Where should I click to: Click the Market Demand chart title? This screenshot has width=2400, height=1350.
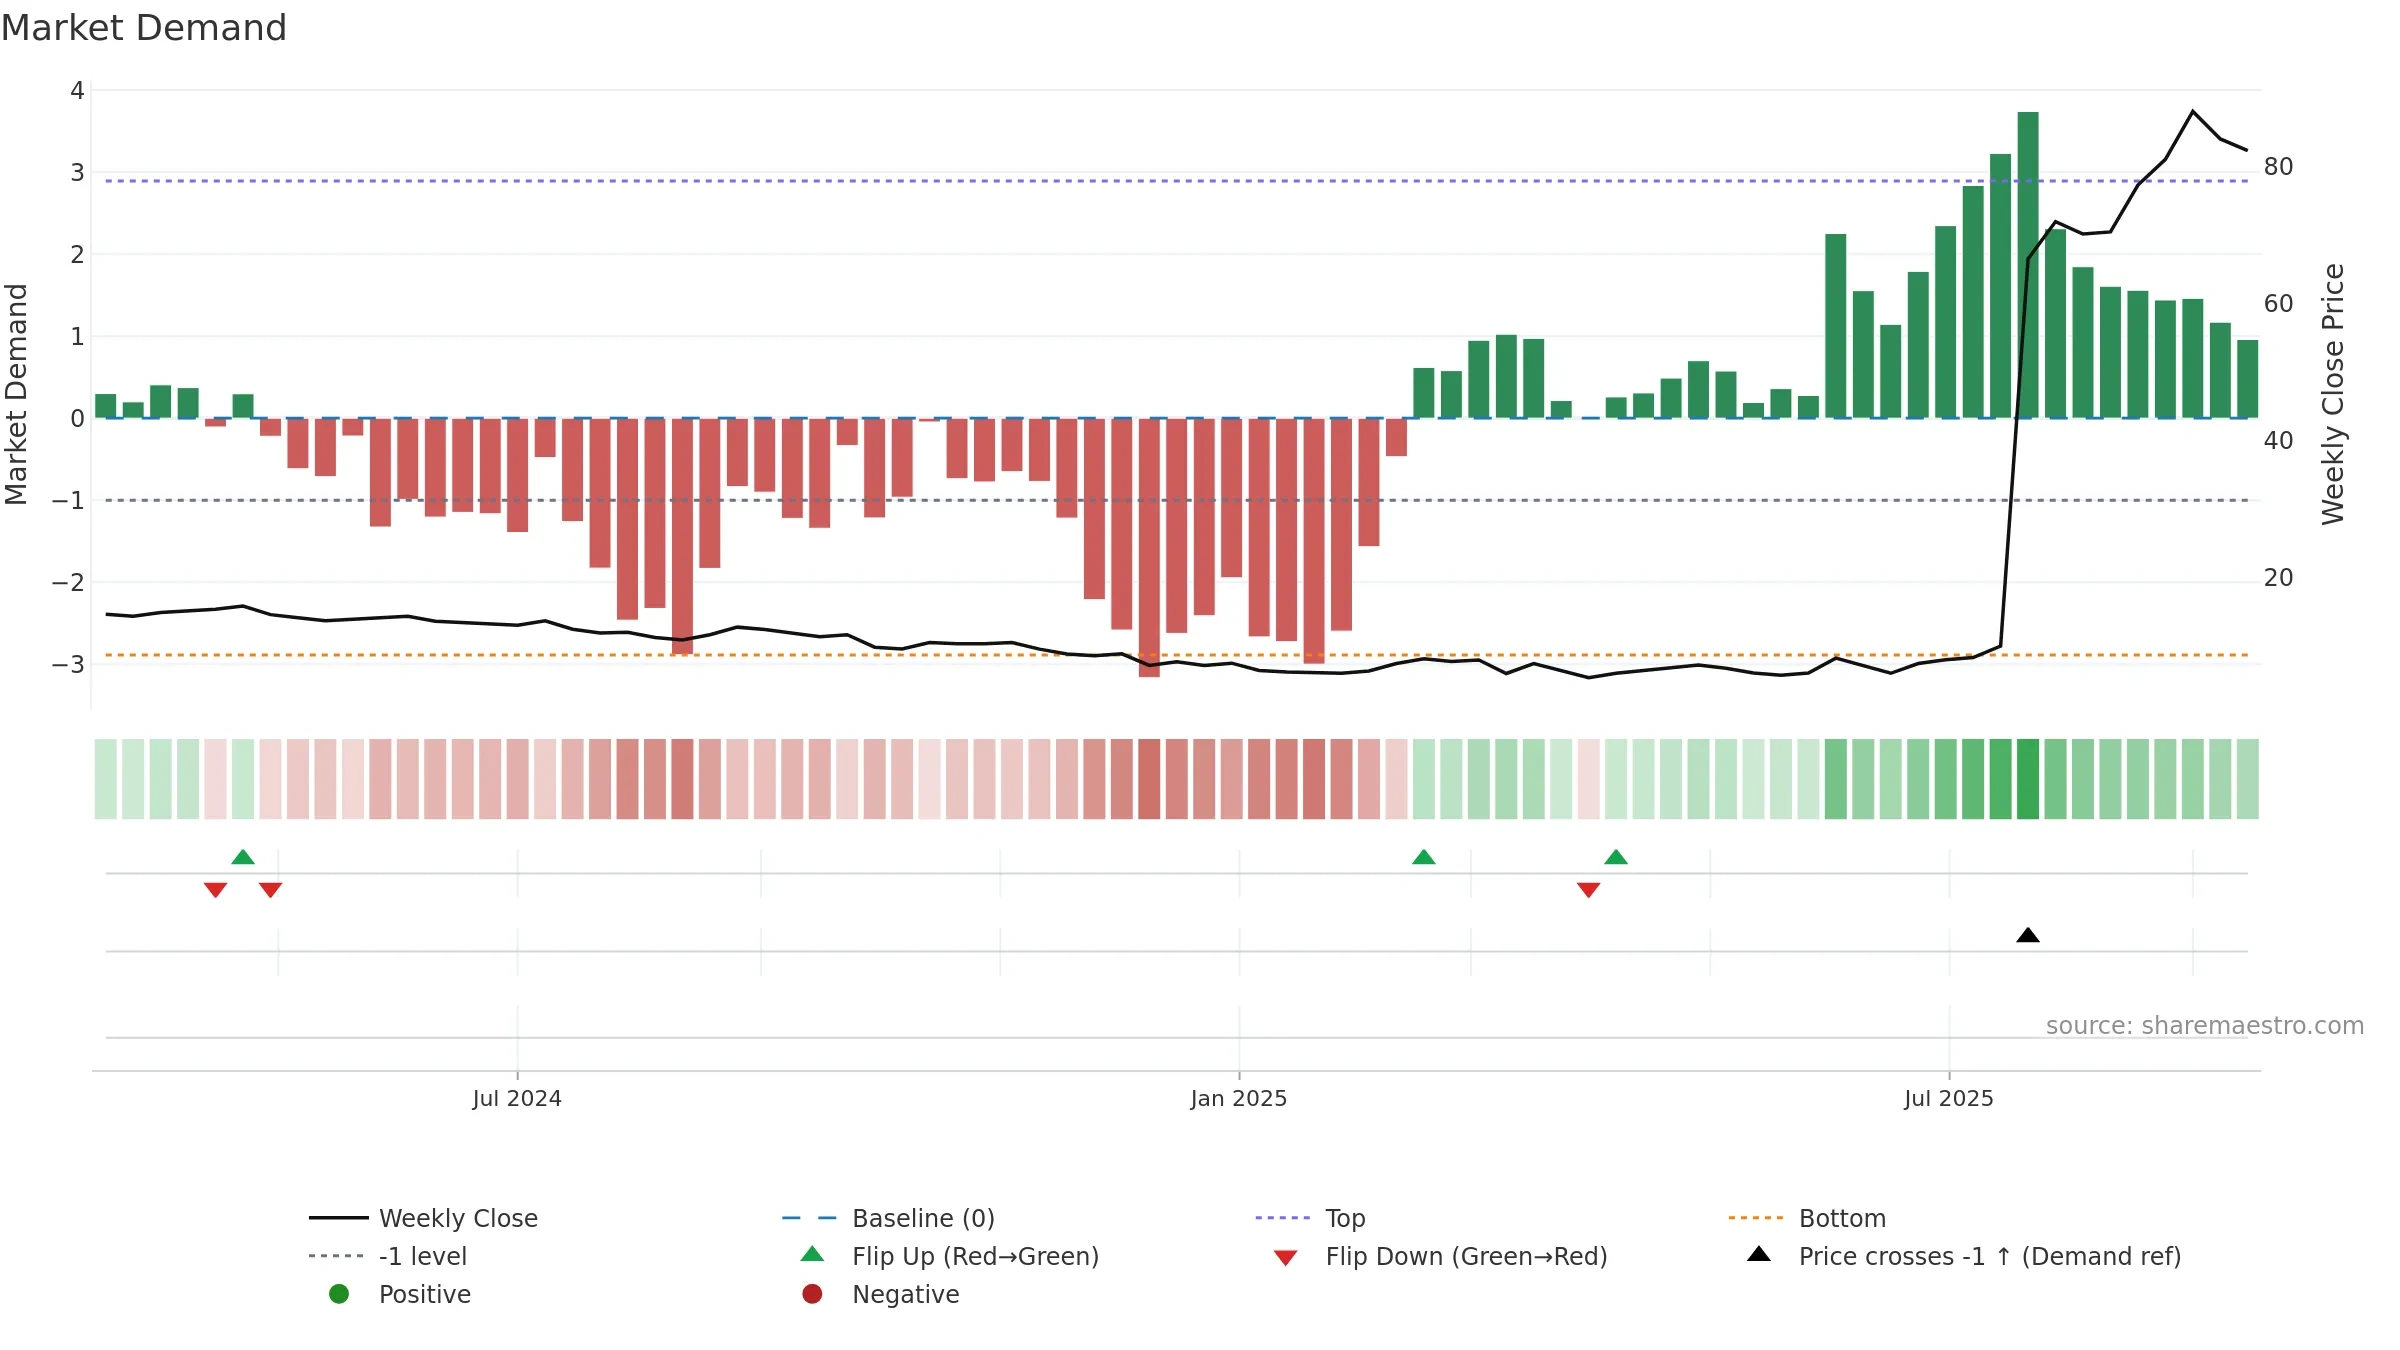point(144,28)
